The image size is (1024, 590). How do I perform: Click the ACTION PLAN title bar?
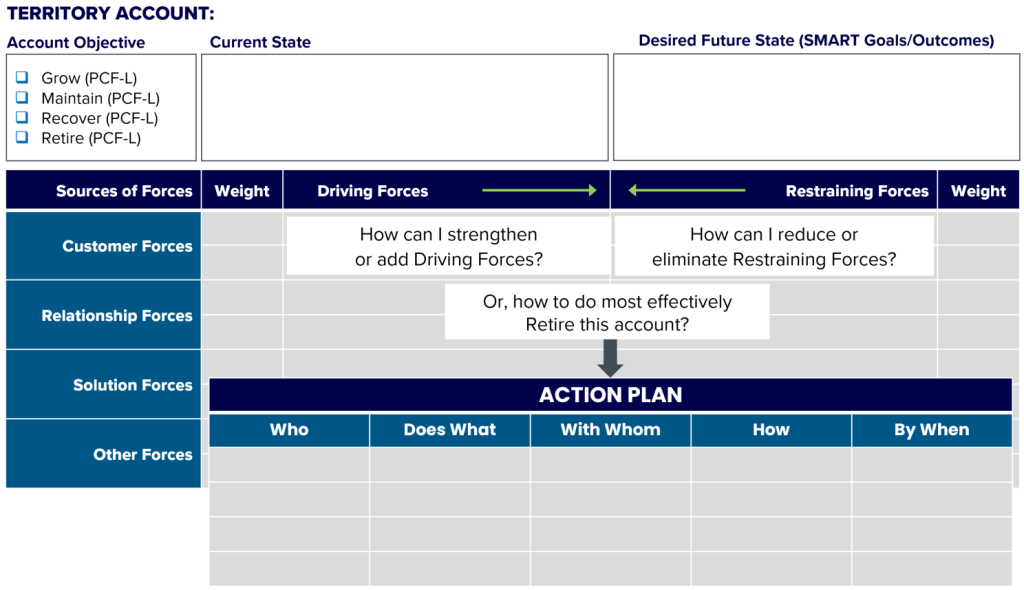[610, 395]
